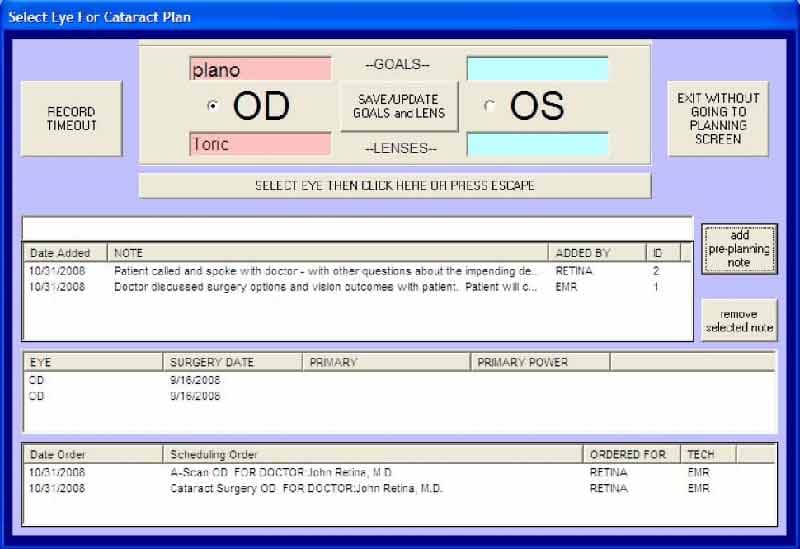Click the empty OS lenses field
The height and width of the screenshot is (549, 800).
click(x=537, y=144)
